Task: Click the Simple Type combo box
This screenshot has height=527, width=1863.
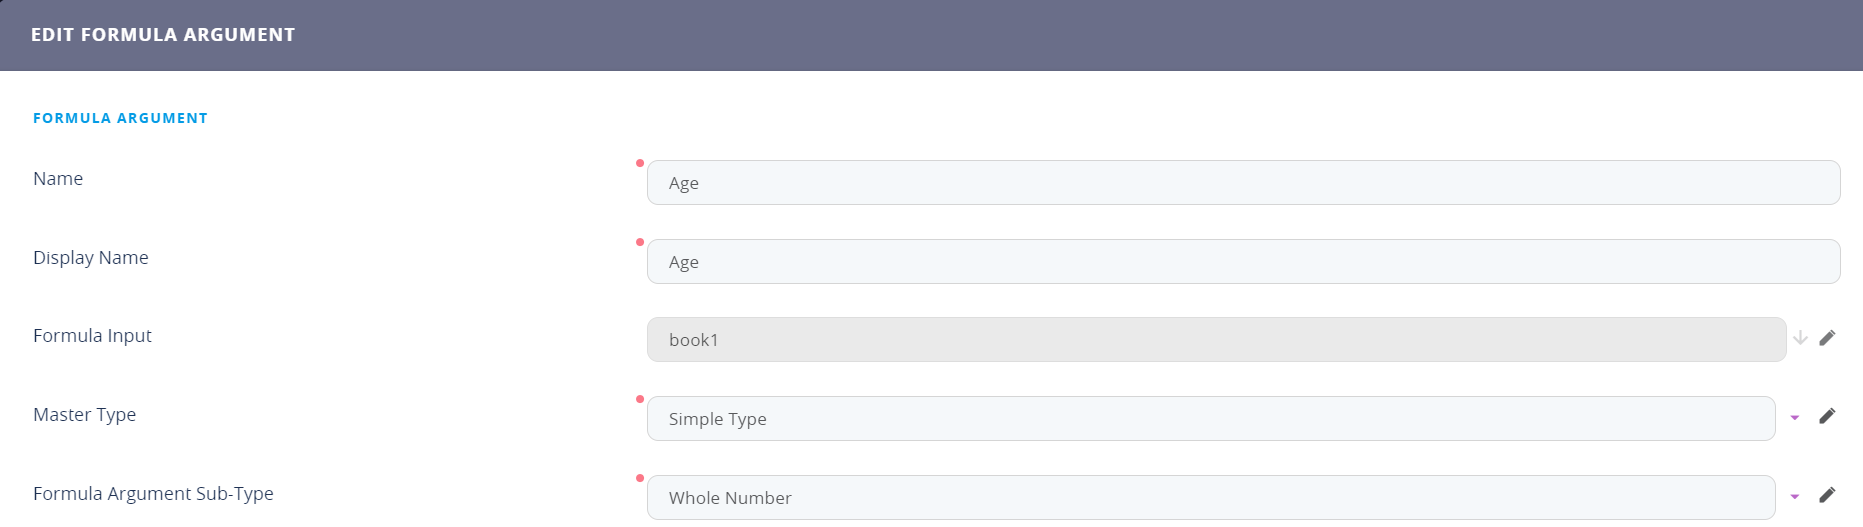Action: click(x=1210, y=419)
